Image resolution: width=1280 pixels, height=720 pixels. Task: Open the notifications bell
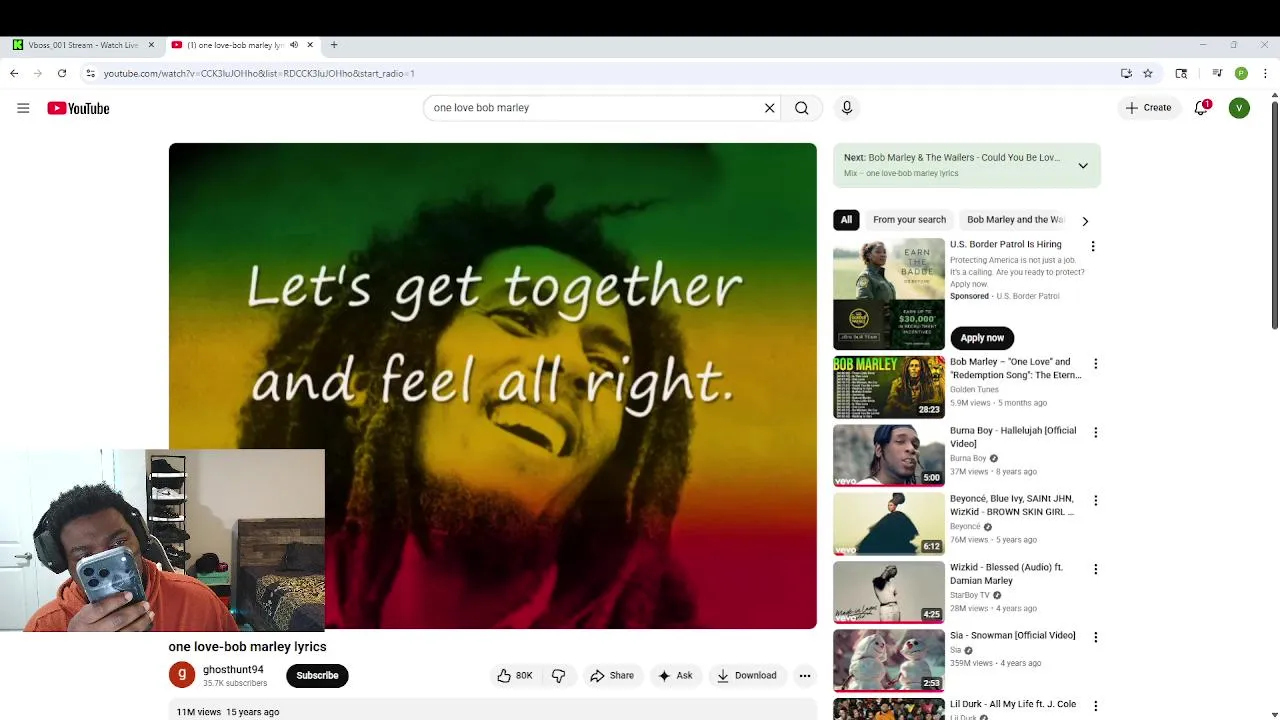pos(1201,108)
